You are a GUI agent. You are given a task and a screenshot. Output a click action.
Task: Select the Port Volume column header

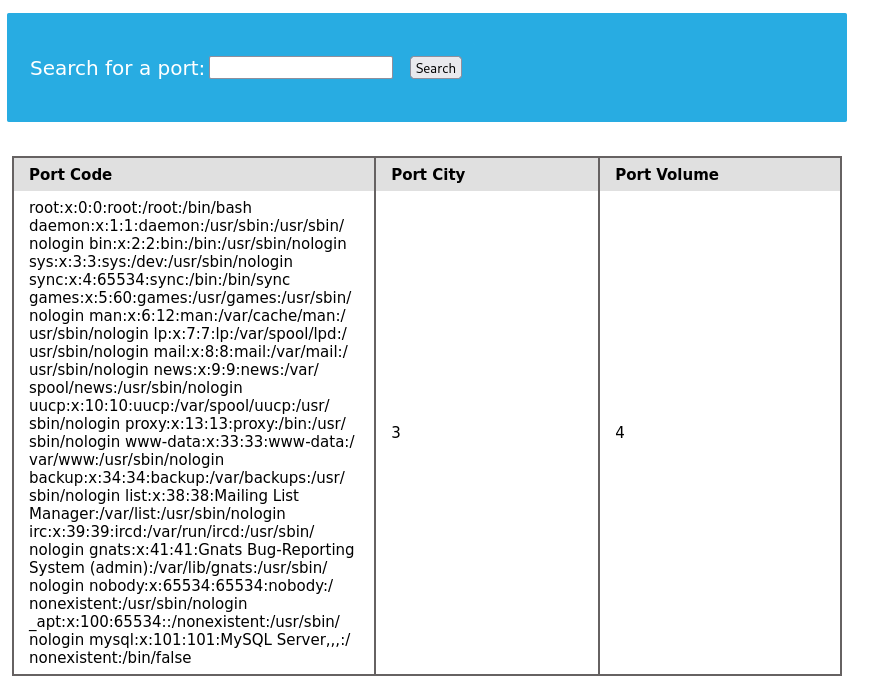tap(666, 175)
